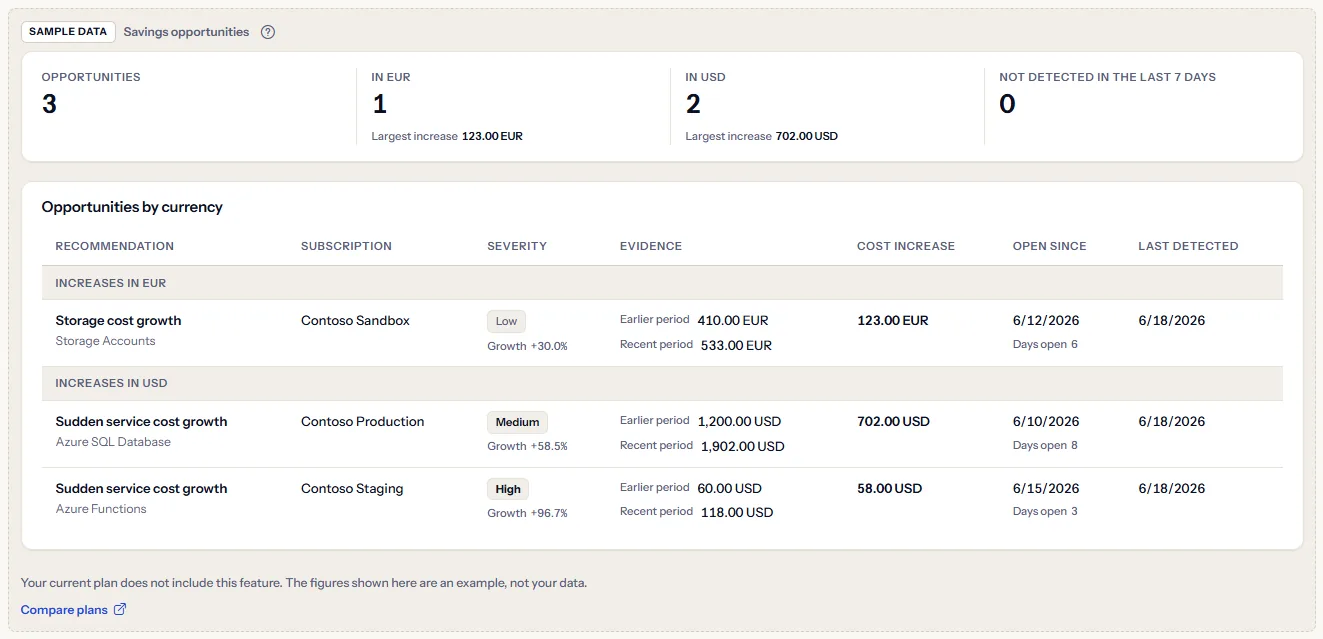Click the High severity badge
Viewport: 1323px width, 639px height.
coord(508,489)
